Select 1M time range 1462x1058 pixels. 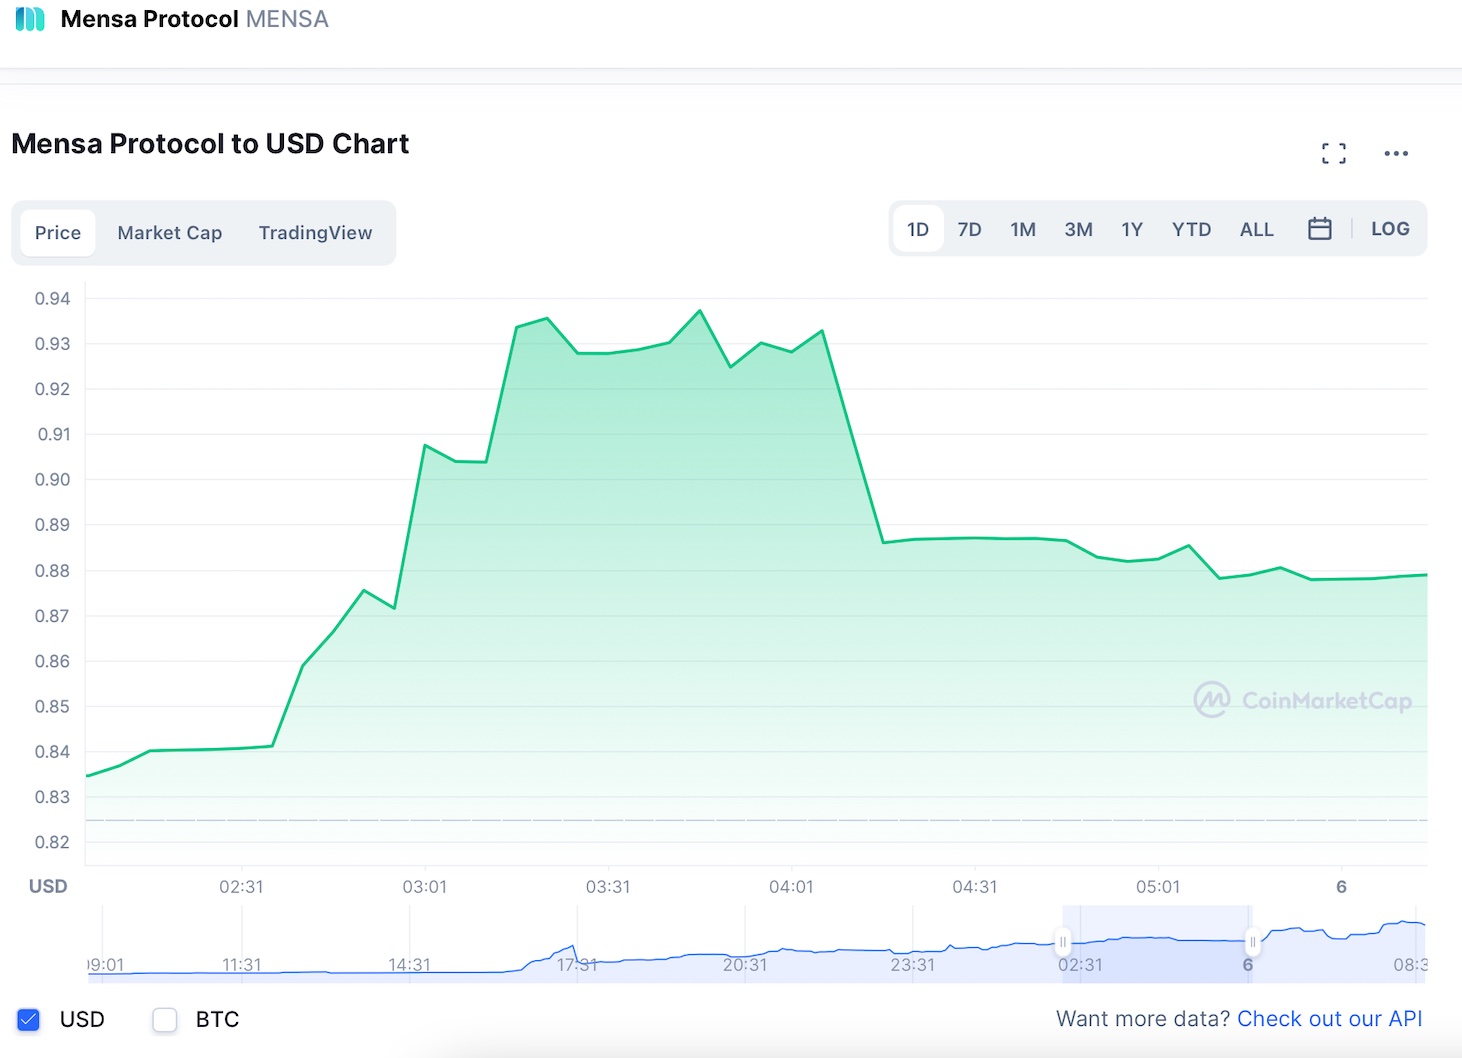[x=1023, y=229]
